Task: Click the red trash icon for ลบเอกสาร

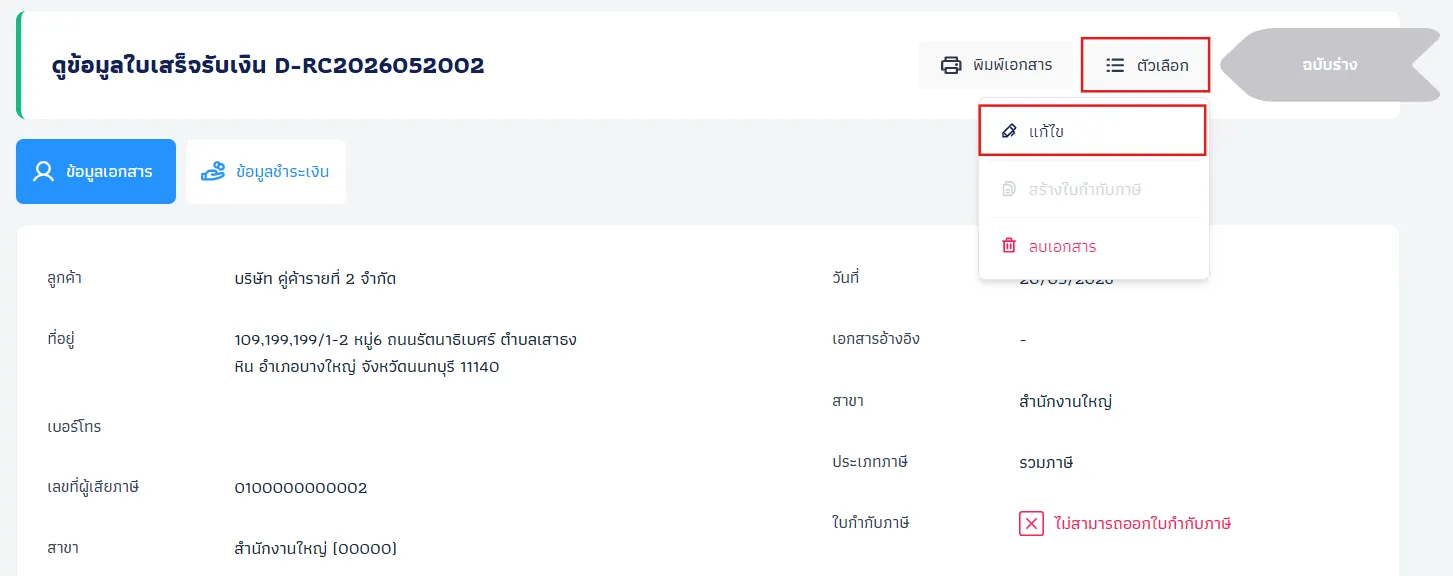Action: (x=1009, y=245)
